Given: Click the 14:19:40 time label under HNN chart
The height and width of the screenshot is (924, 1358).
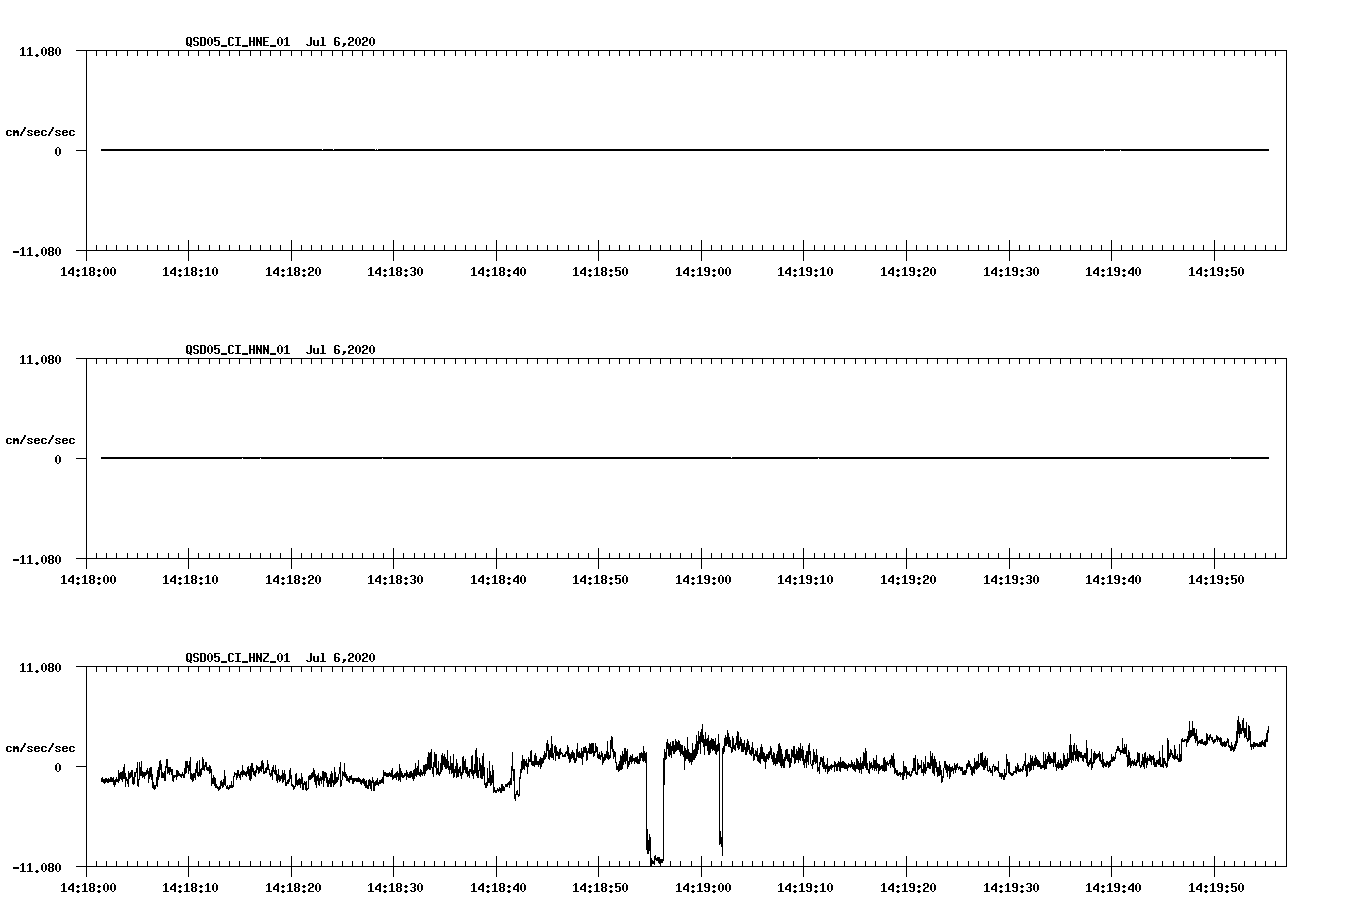Looking at the screenshot, I should click(x=1112, y=580).
